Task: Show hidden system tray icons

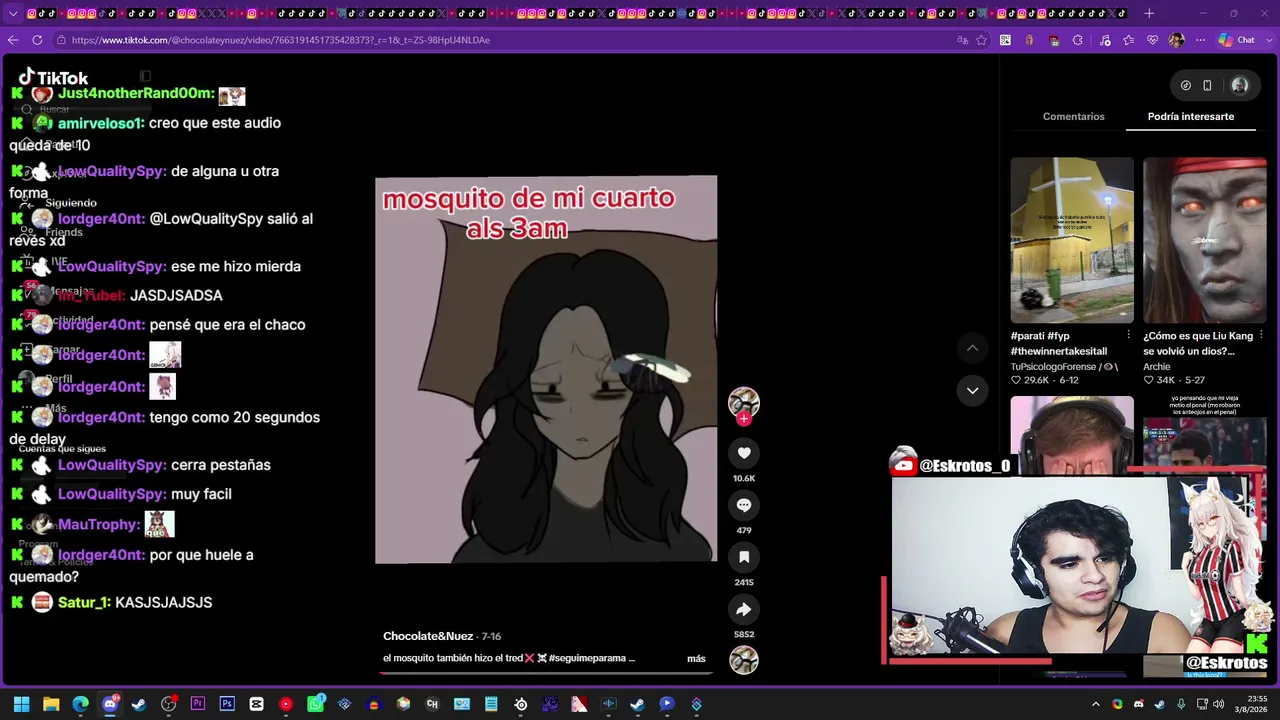Action: coord(1096,704)
